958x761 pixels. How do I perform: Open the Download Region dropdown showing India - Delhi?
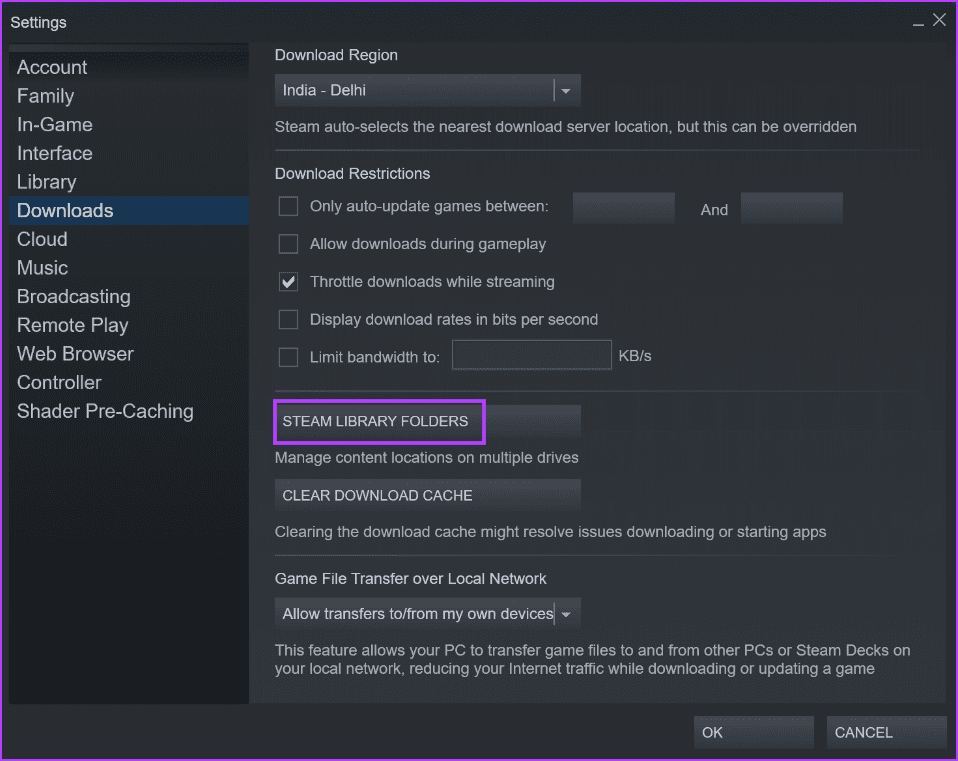point(428,90)
